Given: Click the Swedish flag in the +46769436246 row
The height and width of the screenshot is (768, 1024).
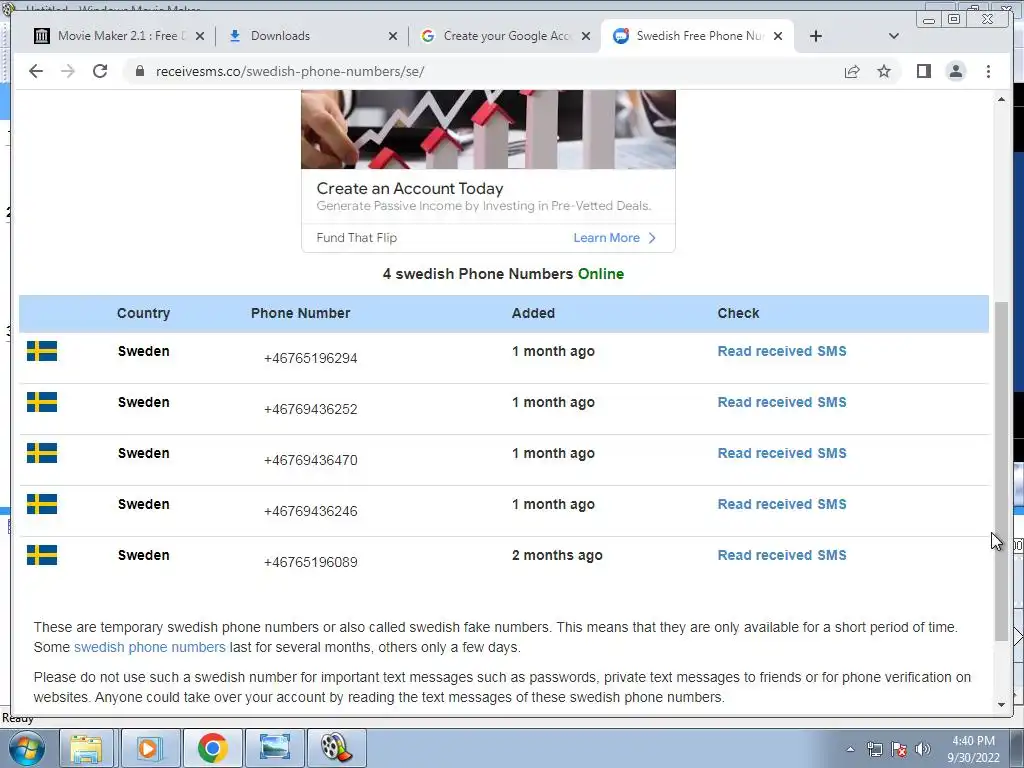Looking at the screenshot, I should (x=42, y=504).
